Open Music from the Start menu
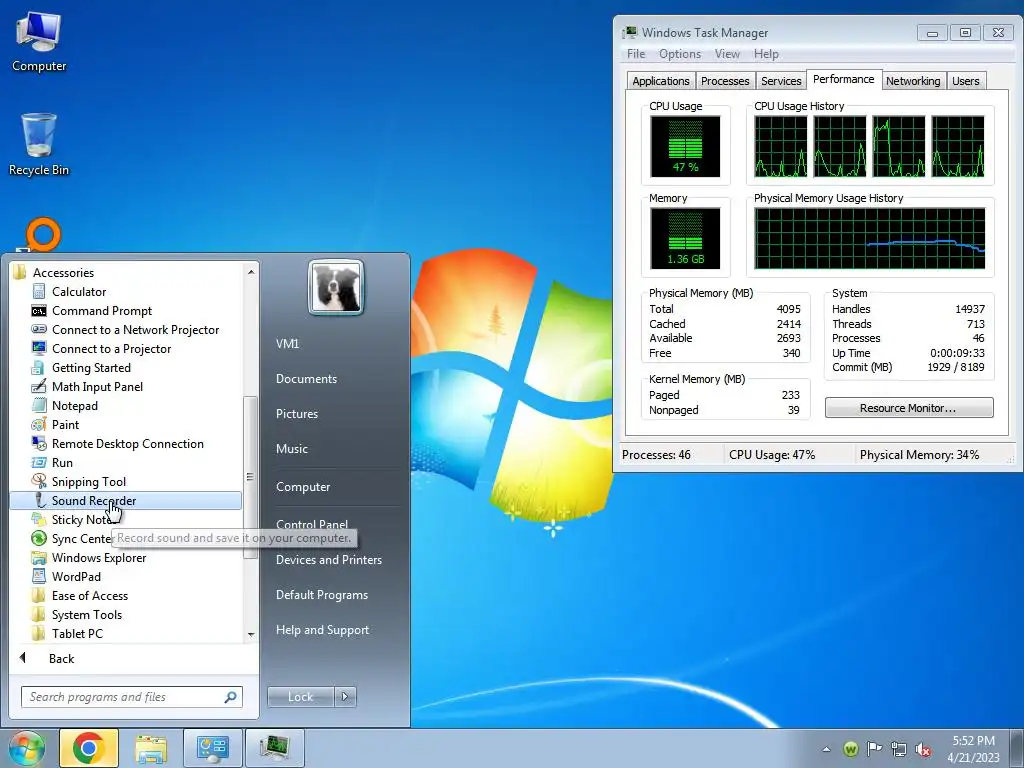This screenshot has width=1024, height=768. (x=292, y=449)
